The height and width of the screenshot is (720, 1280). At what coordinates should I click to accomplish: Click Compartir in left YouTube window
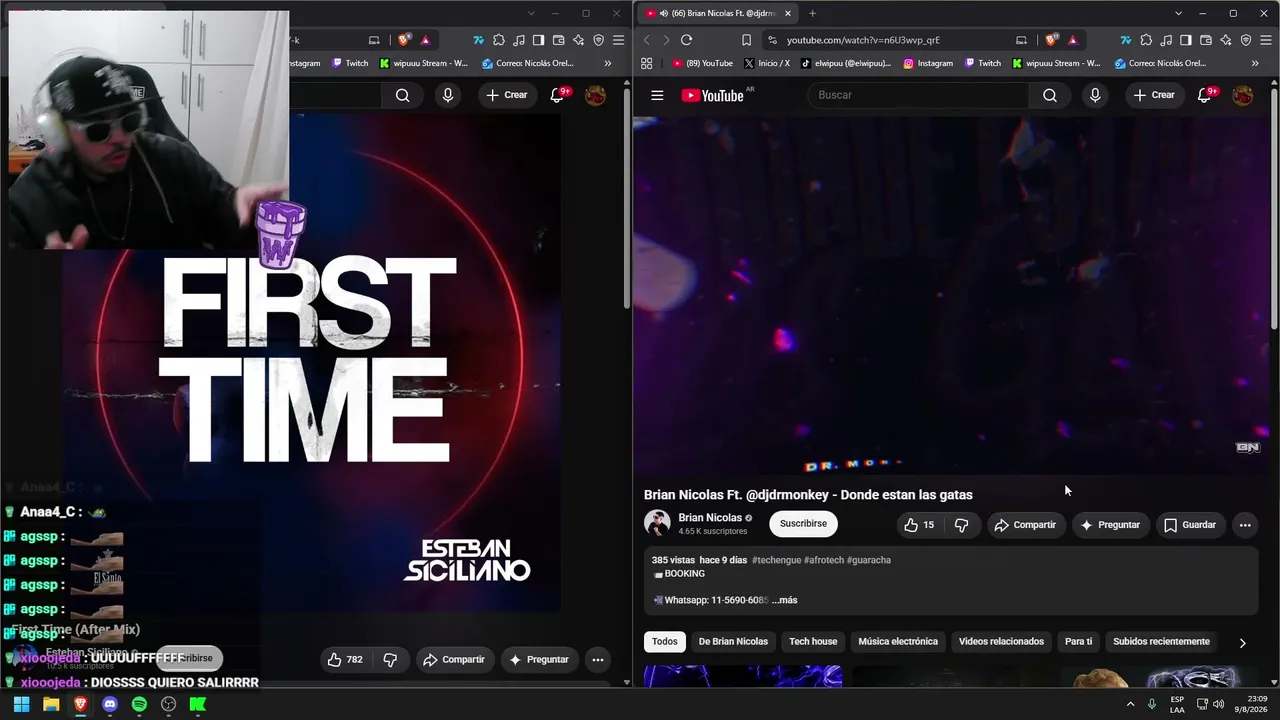coord(454,660)
